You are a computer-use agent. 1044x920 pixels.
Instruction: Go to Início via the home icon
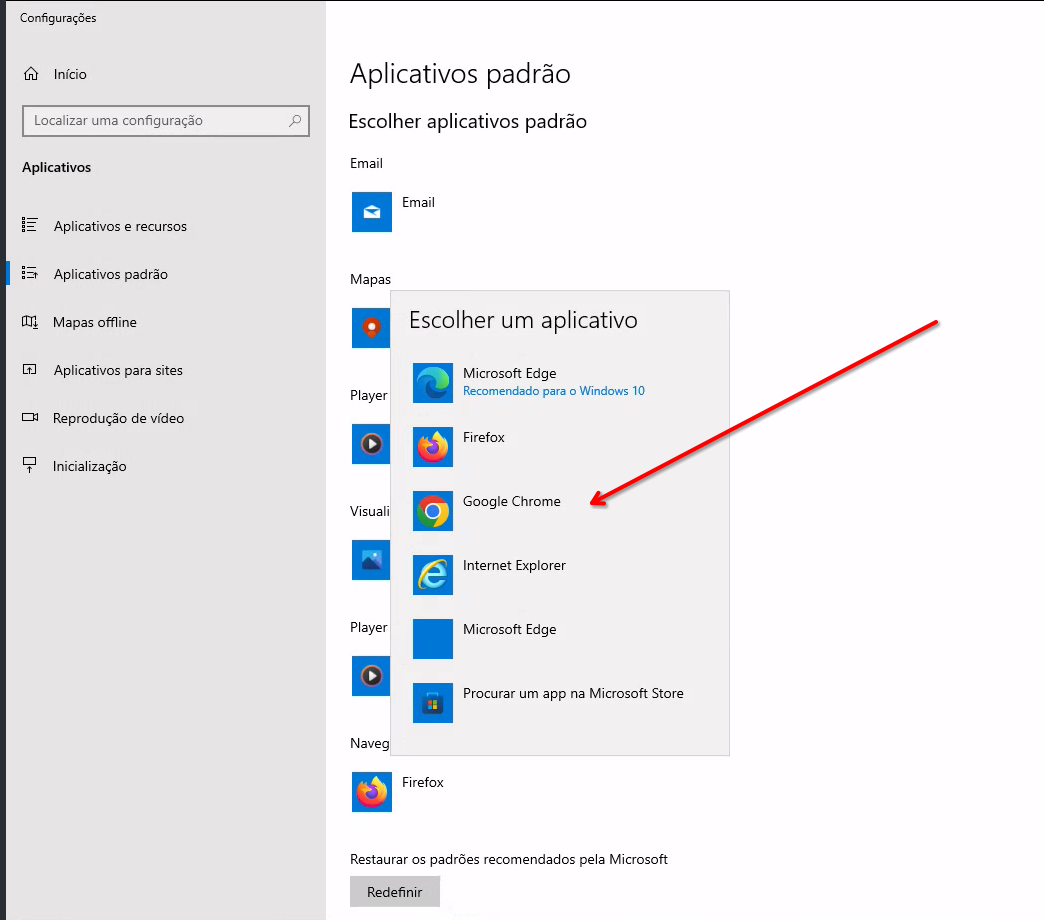[31, 74]
